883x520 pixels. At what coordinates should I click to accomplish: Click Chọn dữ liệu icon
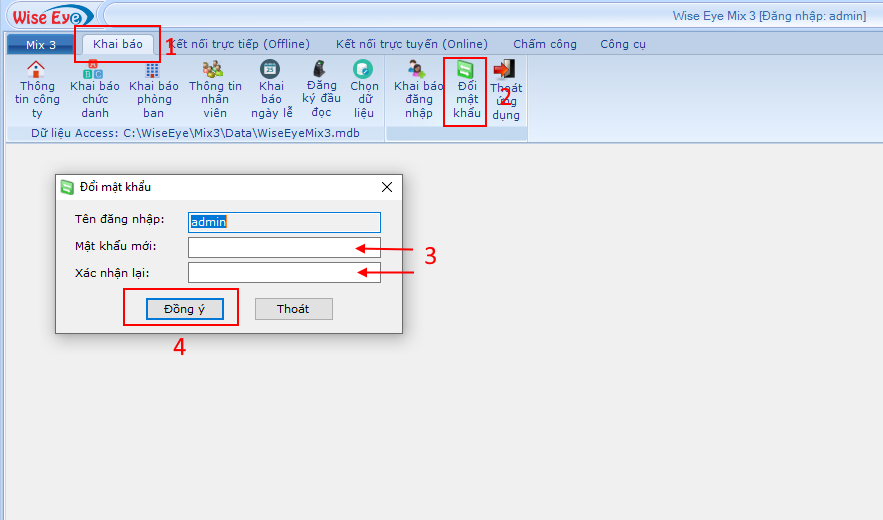(x=364, y=69)
